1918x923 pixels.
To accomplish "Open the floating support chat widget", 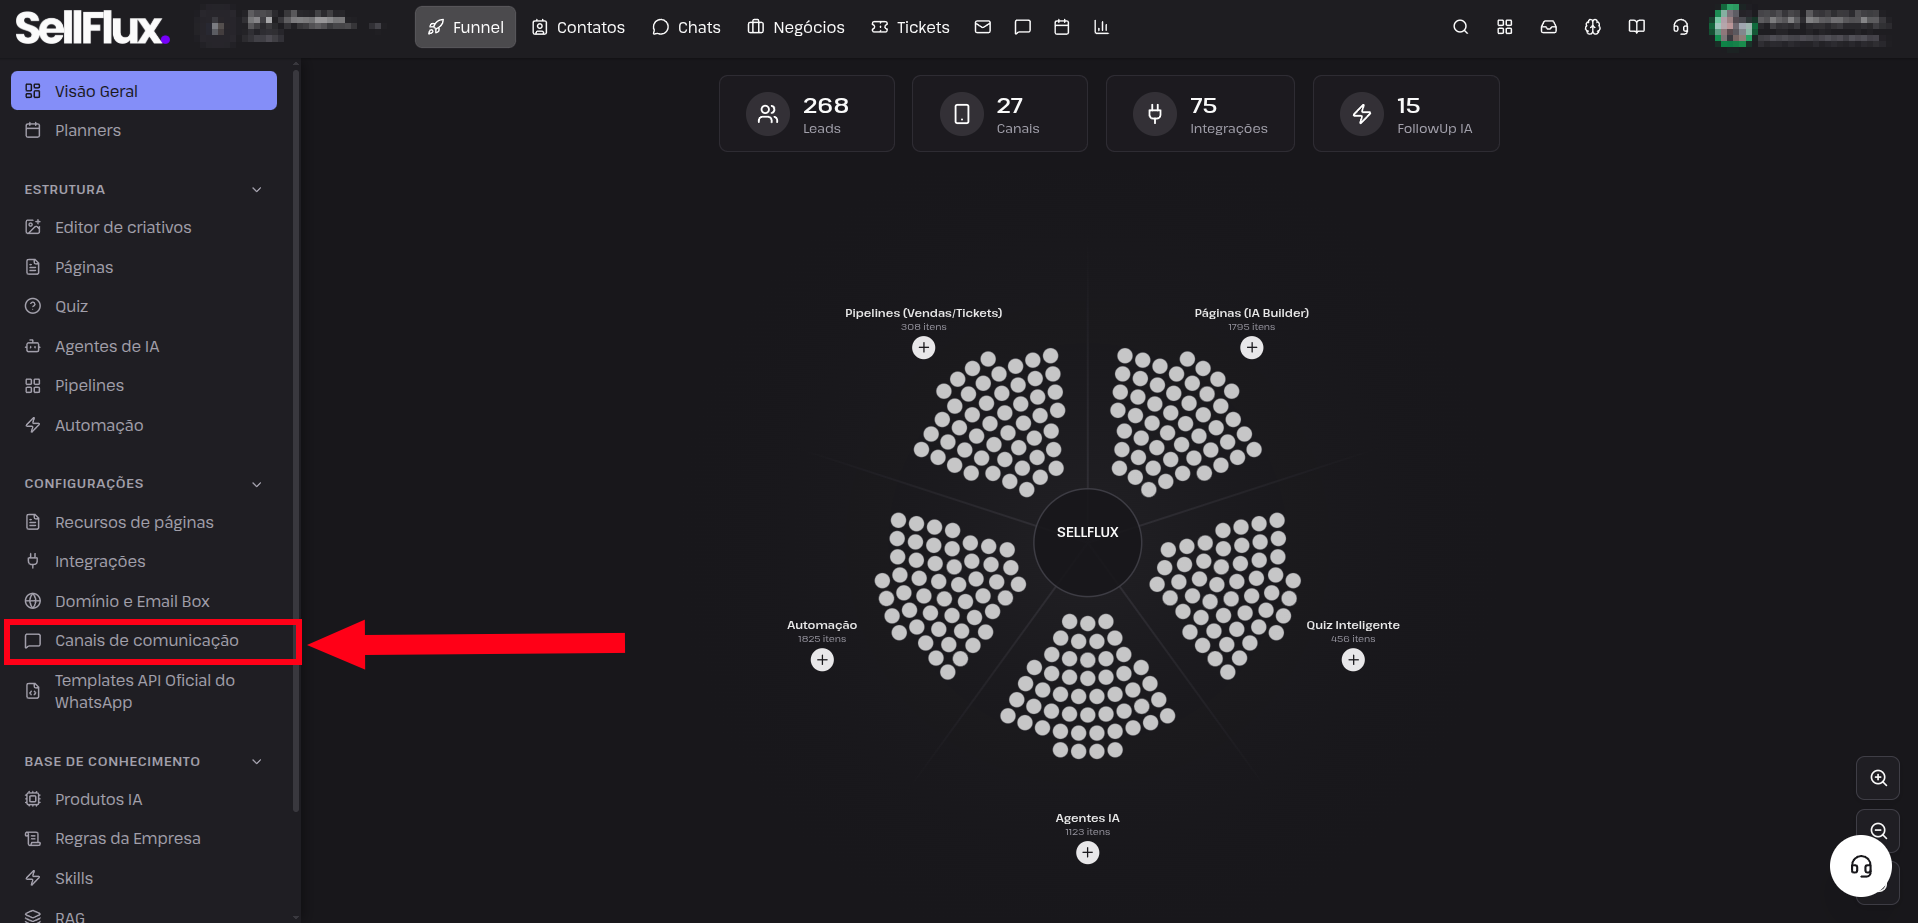I will [x=1860, y=866].
